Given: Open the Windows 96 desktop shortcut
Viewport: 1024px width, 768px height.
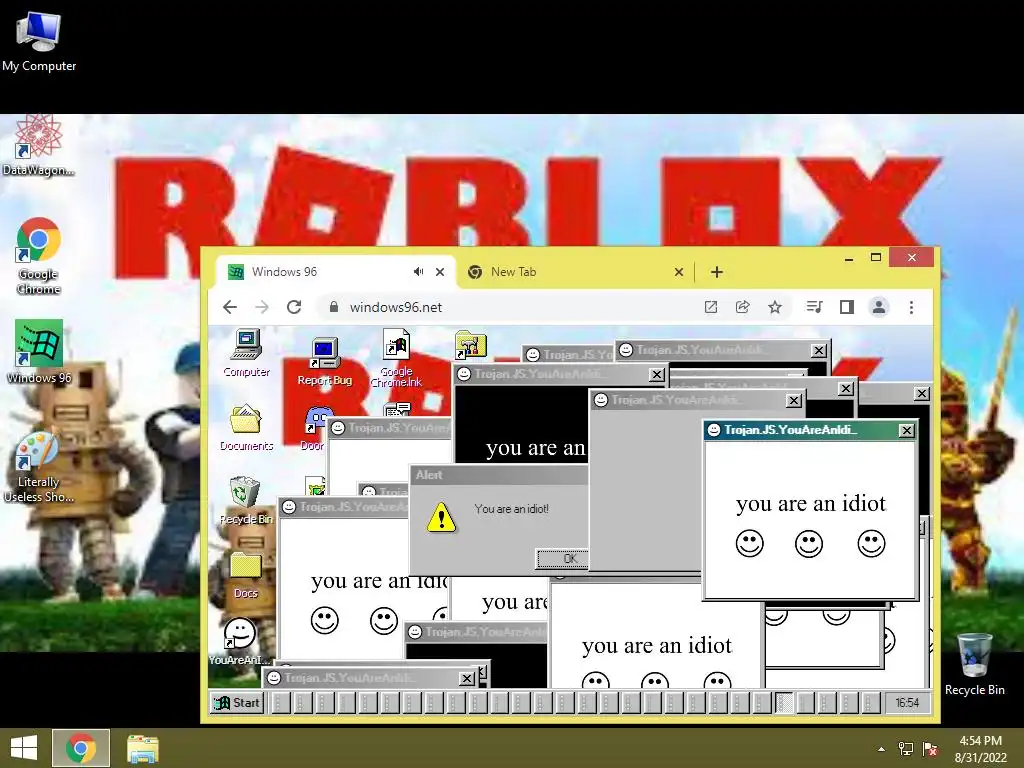Looking at the screenshot, I should 39,352.
